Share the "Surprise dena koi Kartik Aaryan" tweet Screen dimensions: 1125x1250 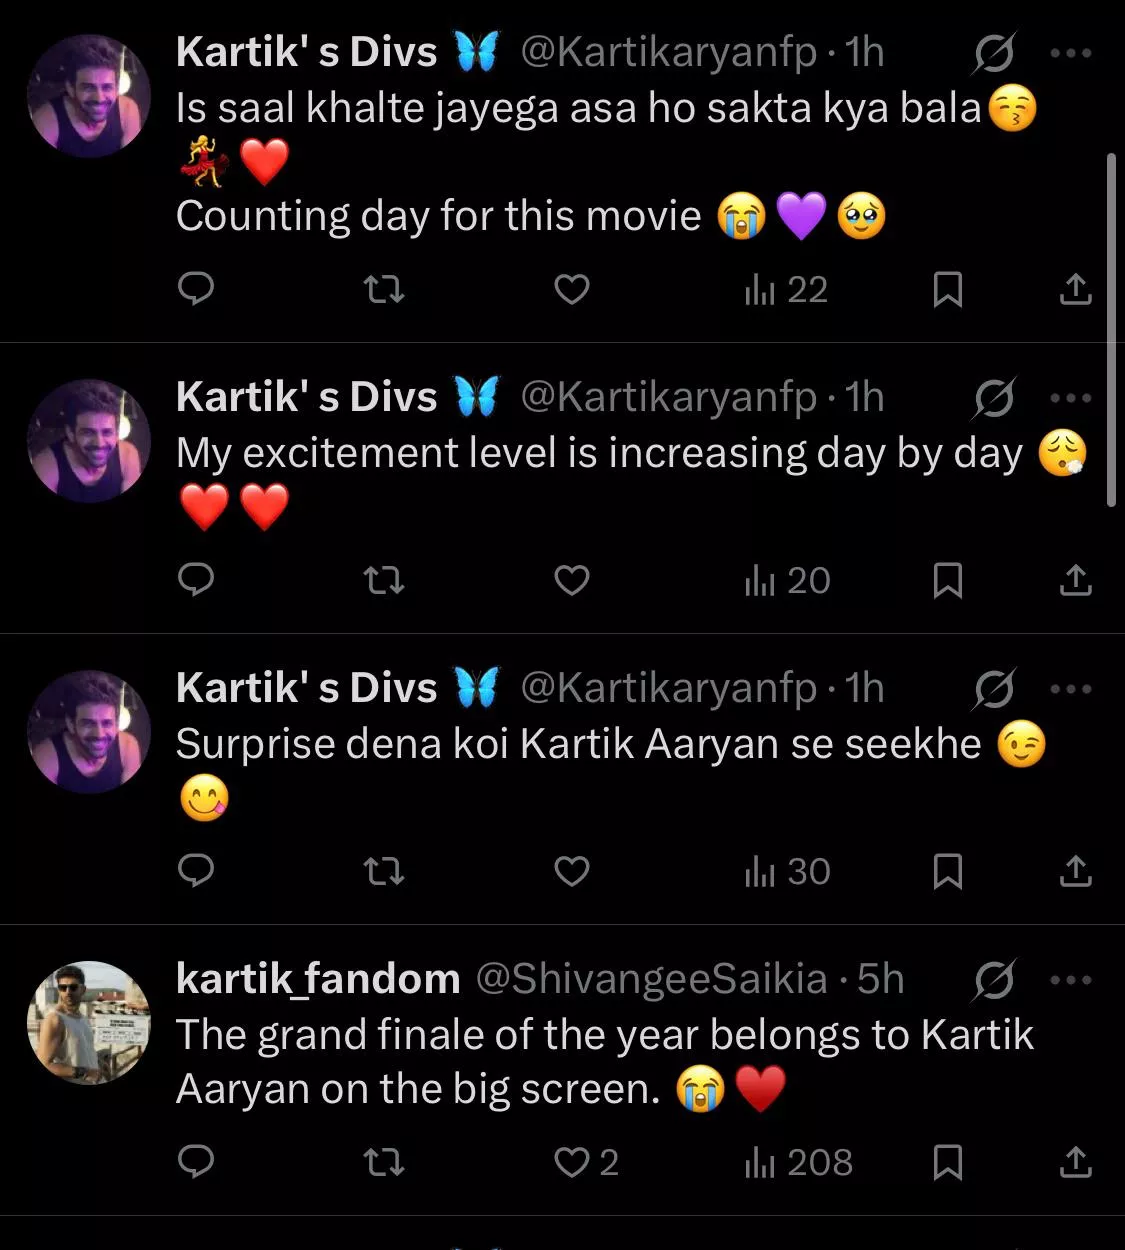(x=1075, y=872)
